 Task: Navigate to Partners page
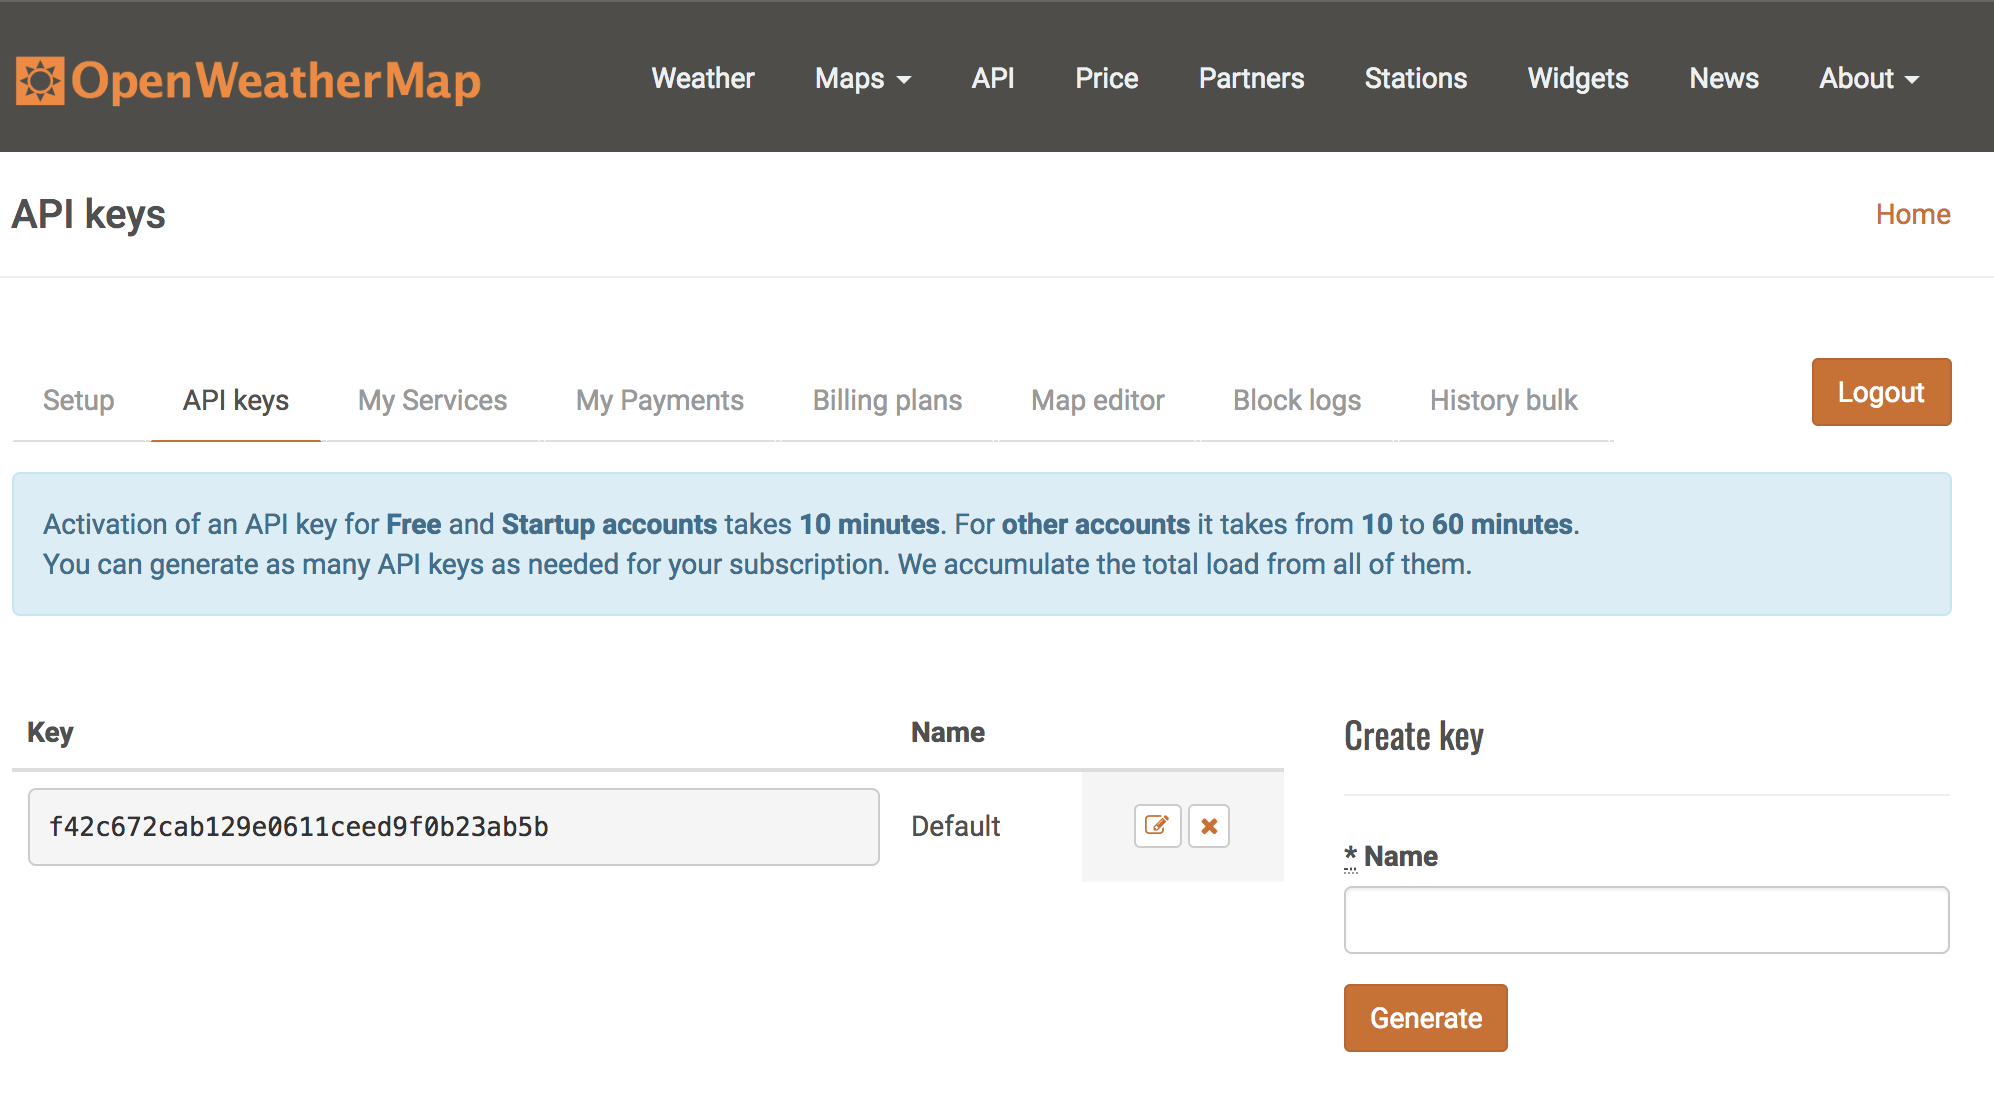[x=1251, y=78]
